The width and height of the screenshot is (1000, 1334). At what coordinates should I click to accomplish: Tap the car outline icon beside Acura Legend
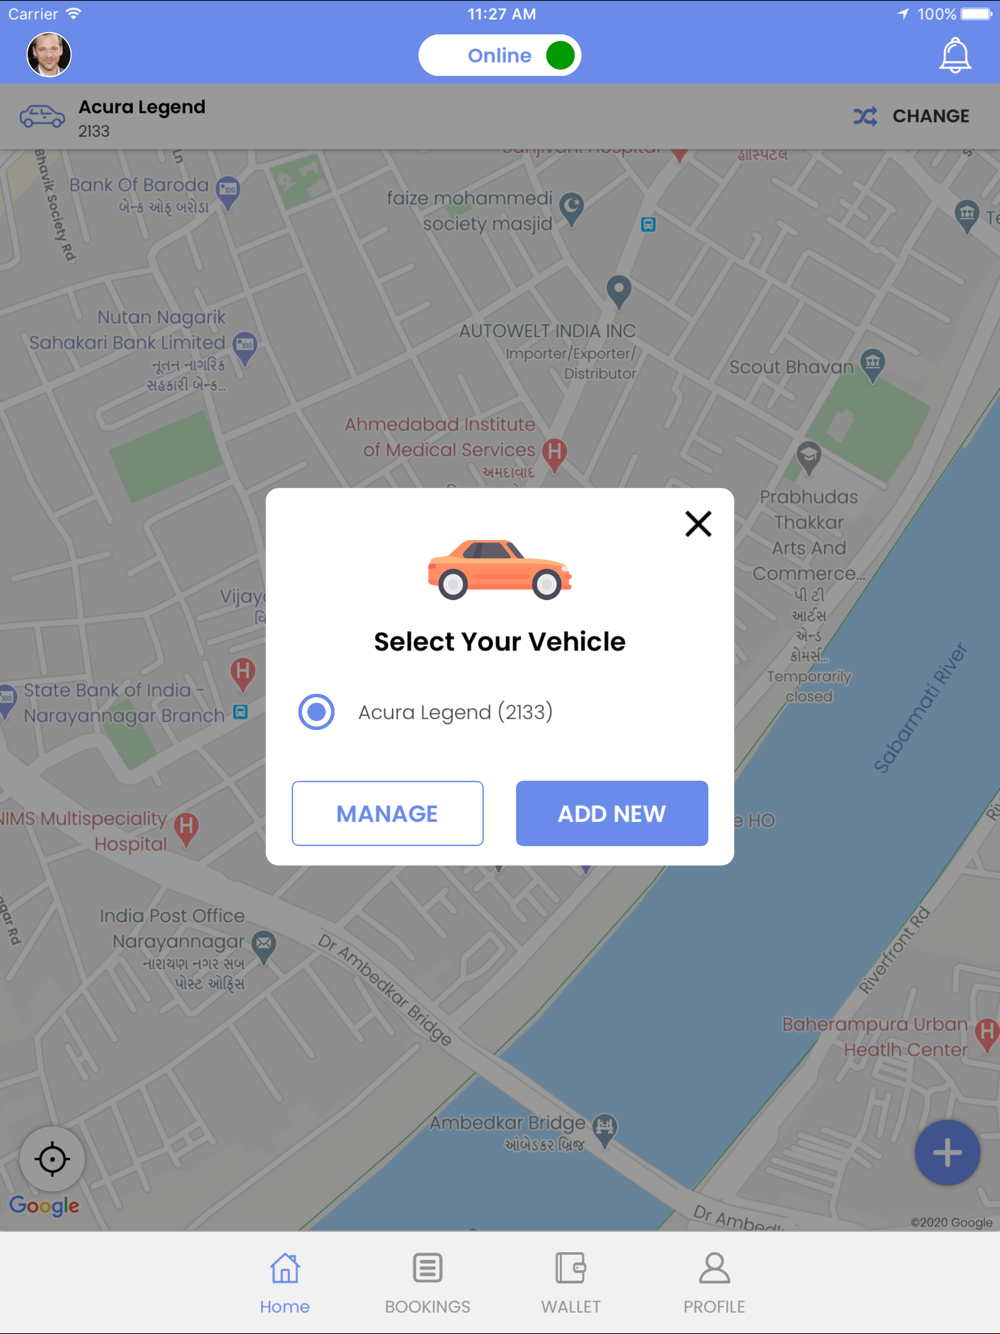(42, 116)
